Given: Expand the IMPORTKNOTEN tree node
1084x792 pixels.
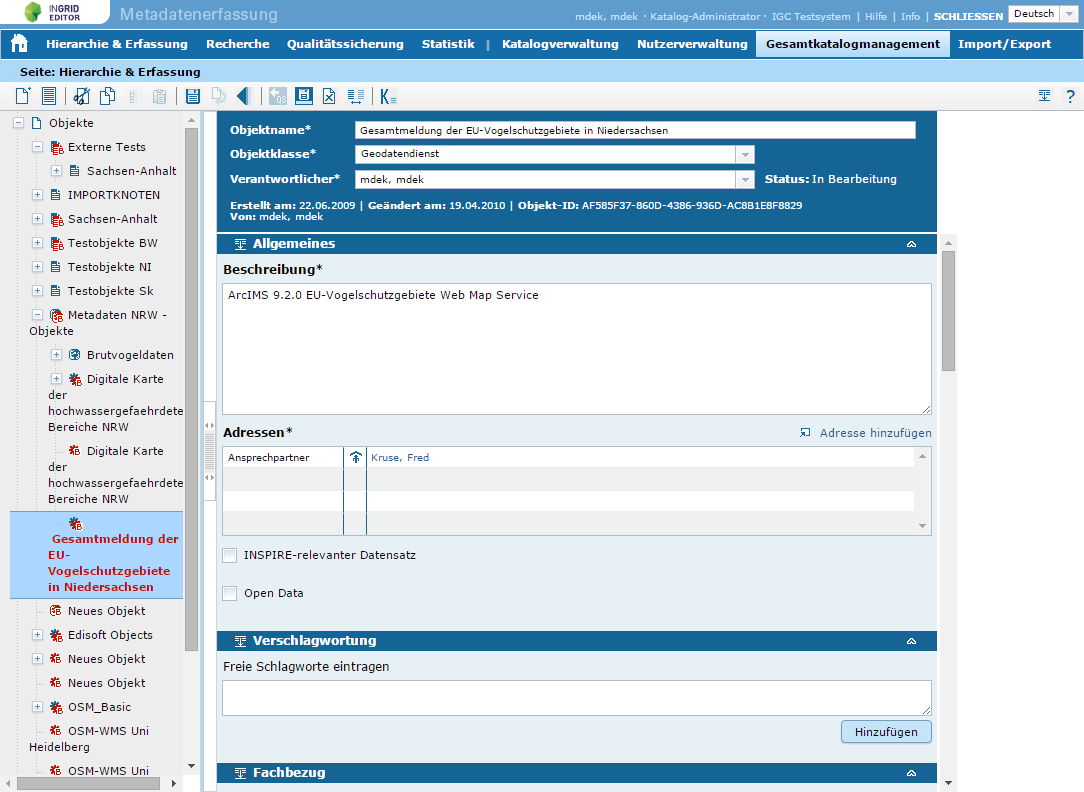Looking at the screenshot, I should click(37, 195).
